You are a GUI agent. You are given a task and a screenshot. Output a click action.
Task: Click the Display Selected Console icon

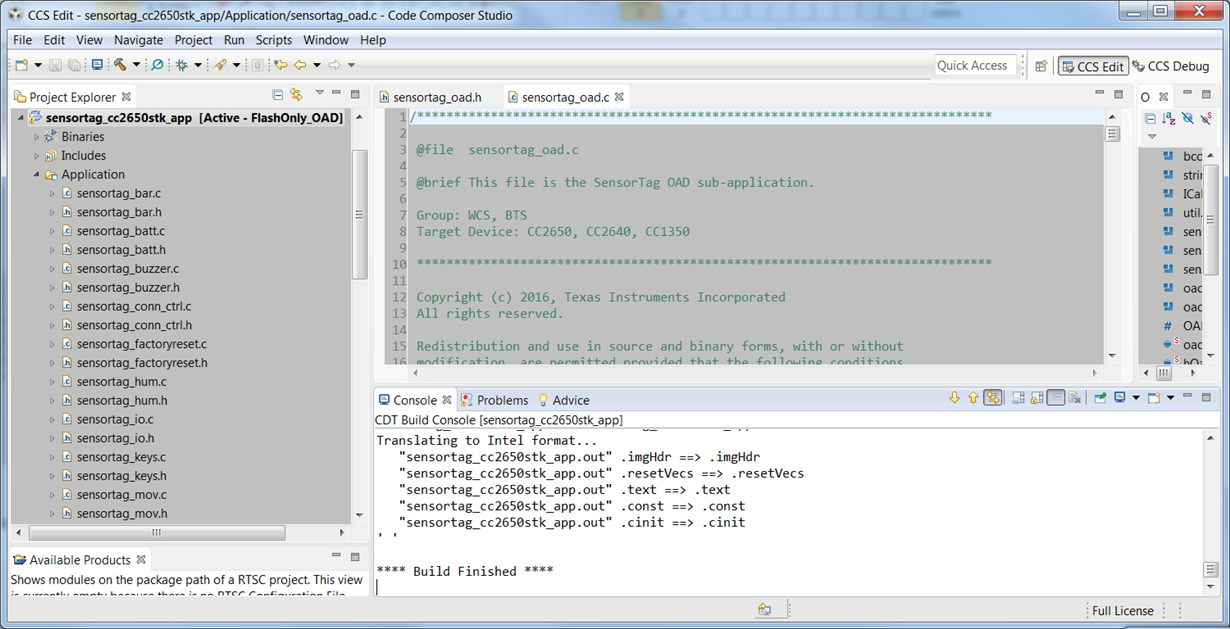coord(1120,398)
